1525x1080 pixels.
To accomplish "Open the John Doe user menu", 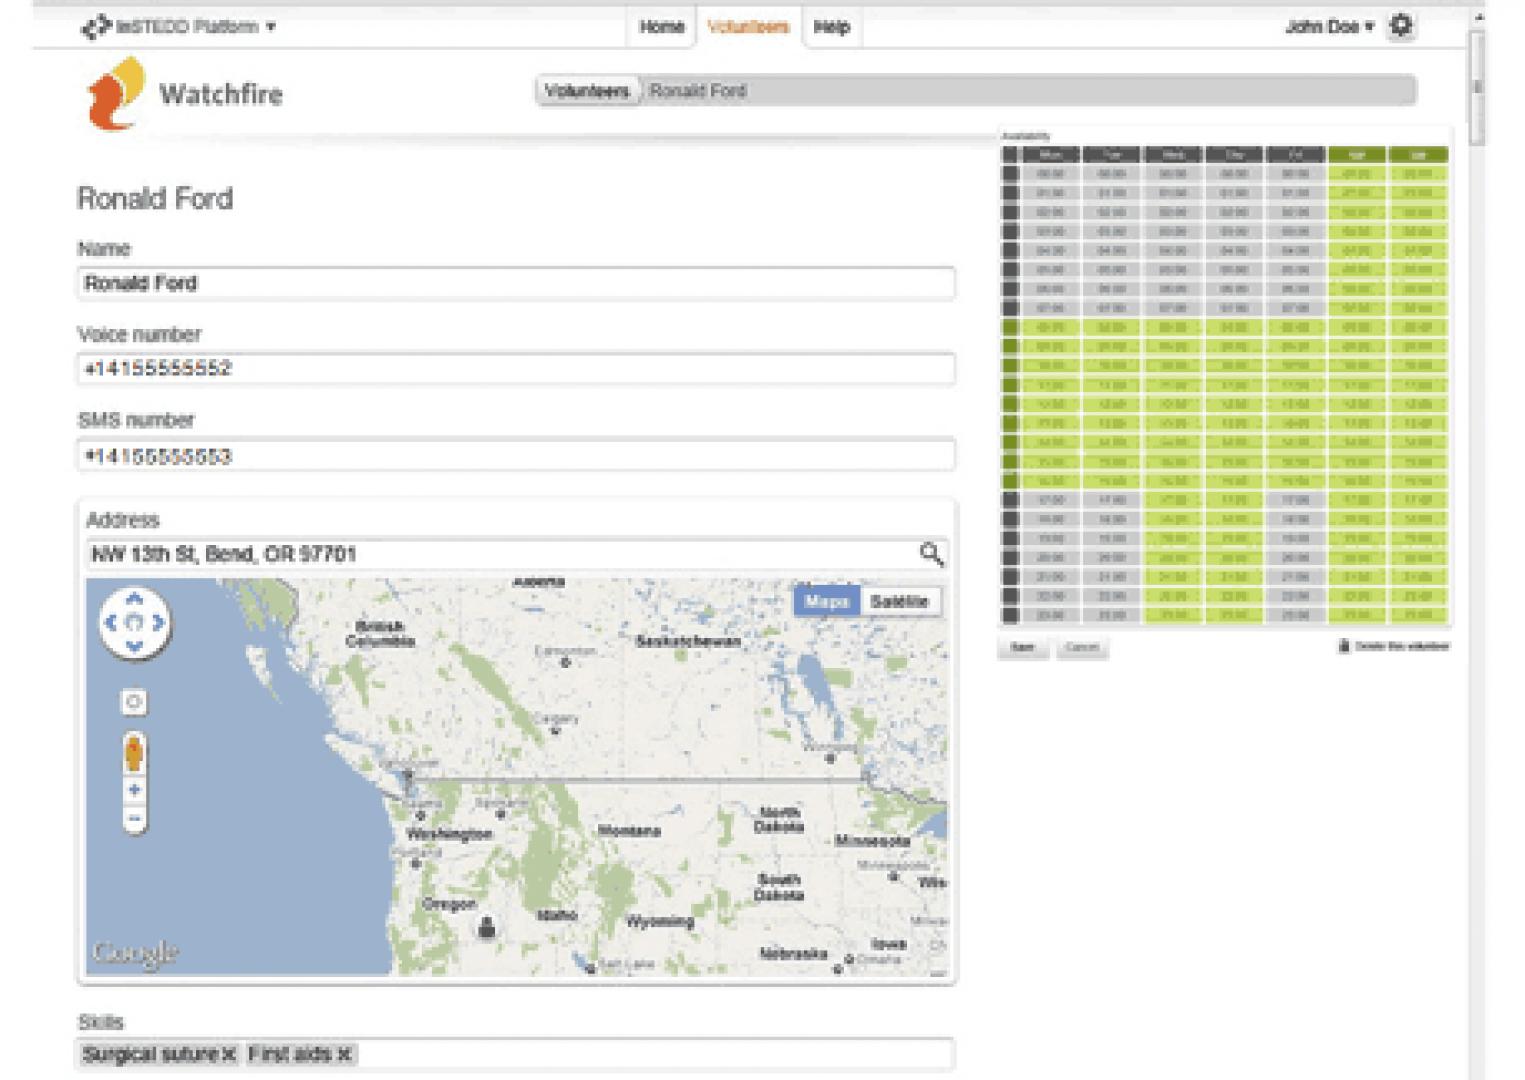I will (1329, 27).
